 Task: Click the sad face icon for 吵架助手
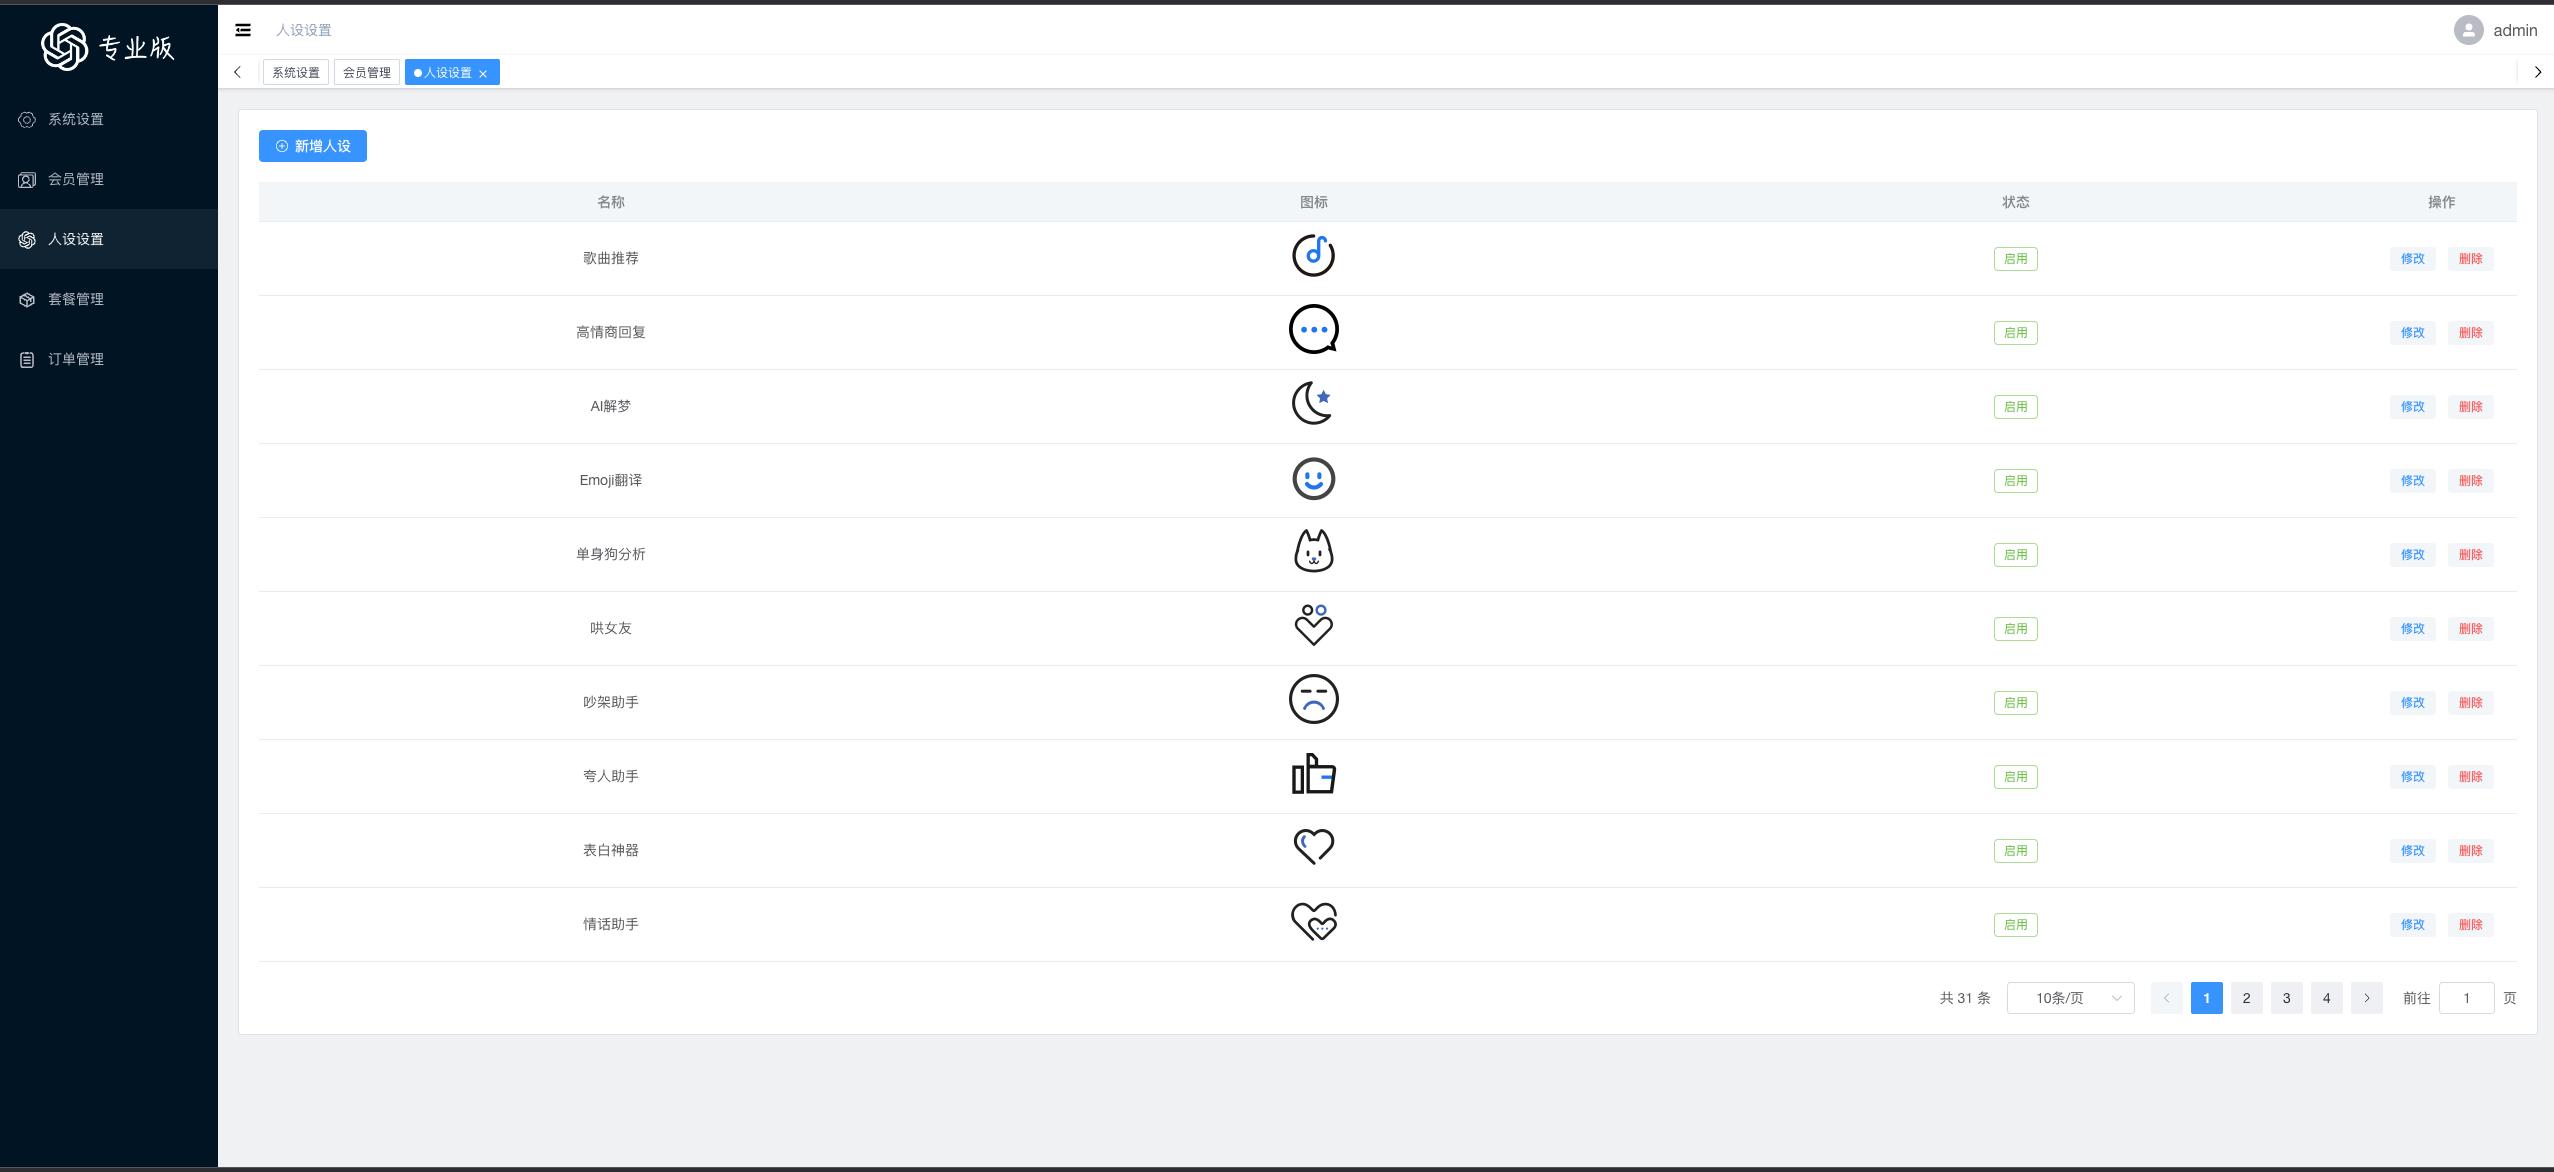tap(1313, 700)
